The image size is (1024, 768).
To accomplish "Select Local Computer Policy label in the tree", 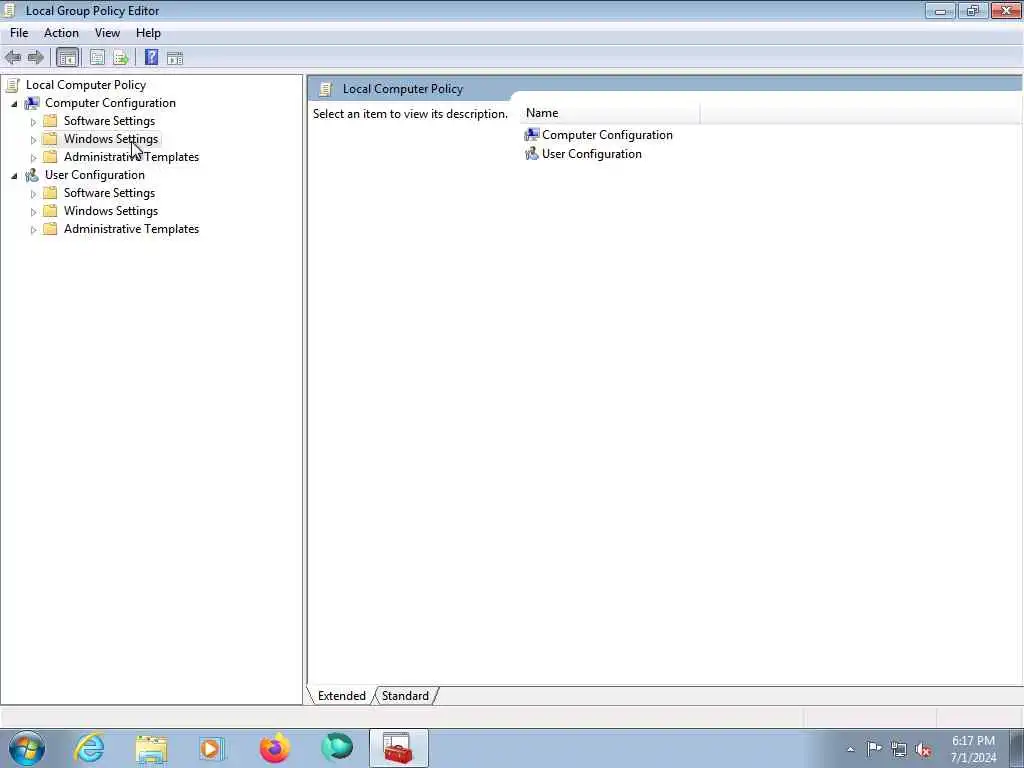I will (x=86, y=85).
